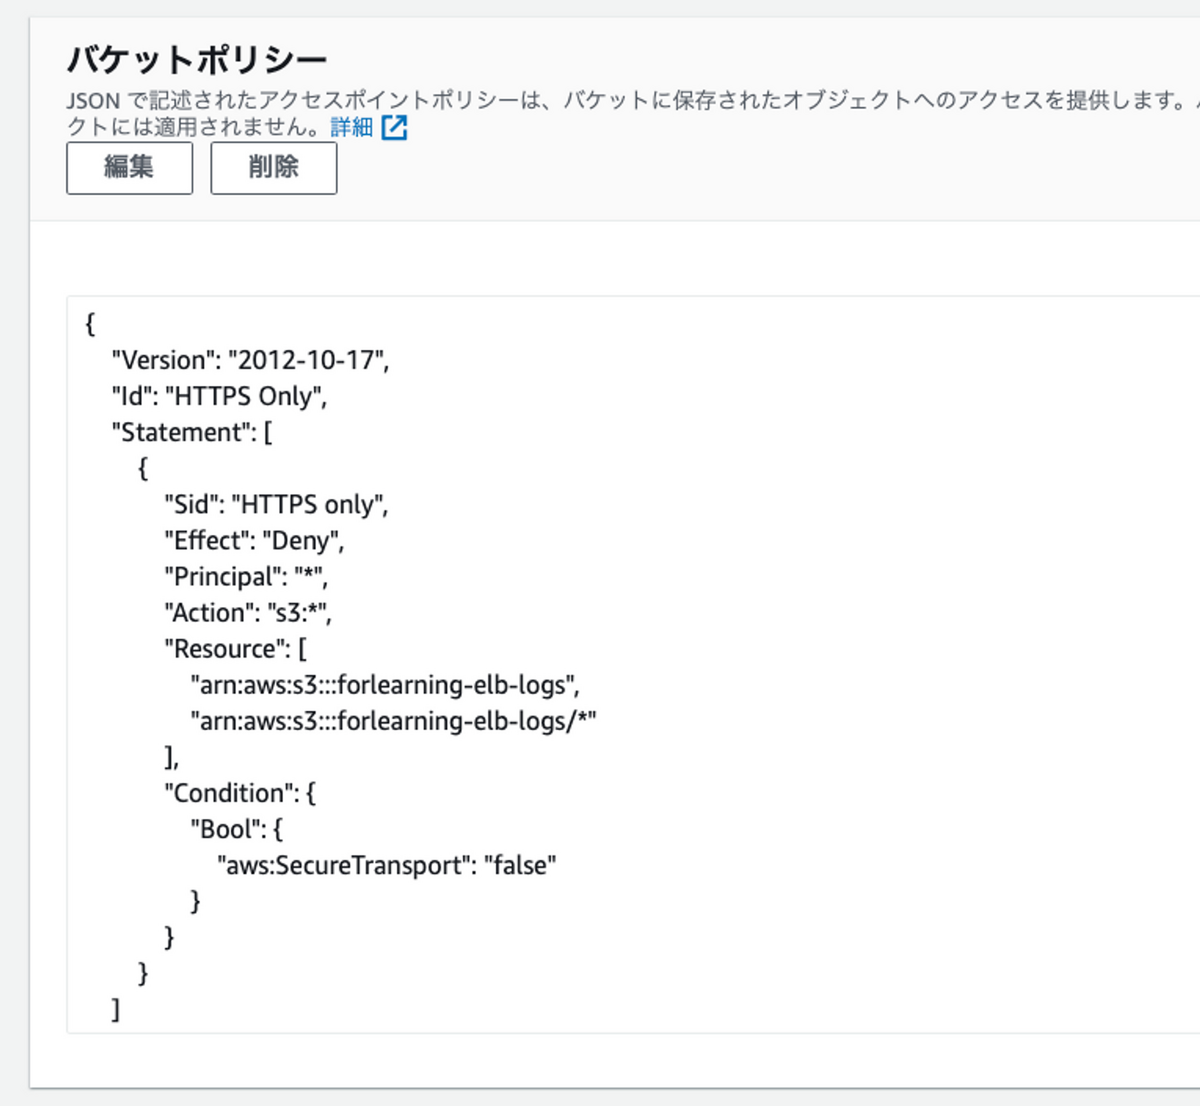Image resolution: width=1200 pixels, height=1106 pixels.
Task: Click the 削除 (Delete) button
Action: [x=273, y=168]
